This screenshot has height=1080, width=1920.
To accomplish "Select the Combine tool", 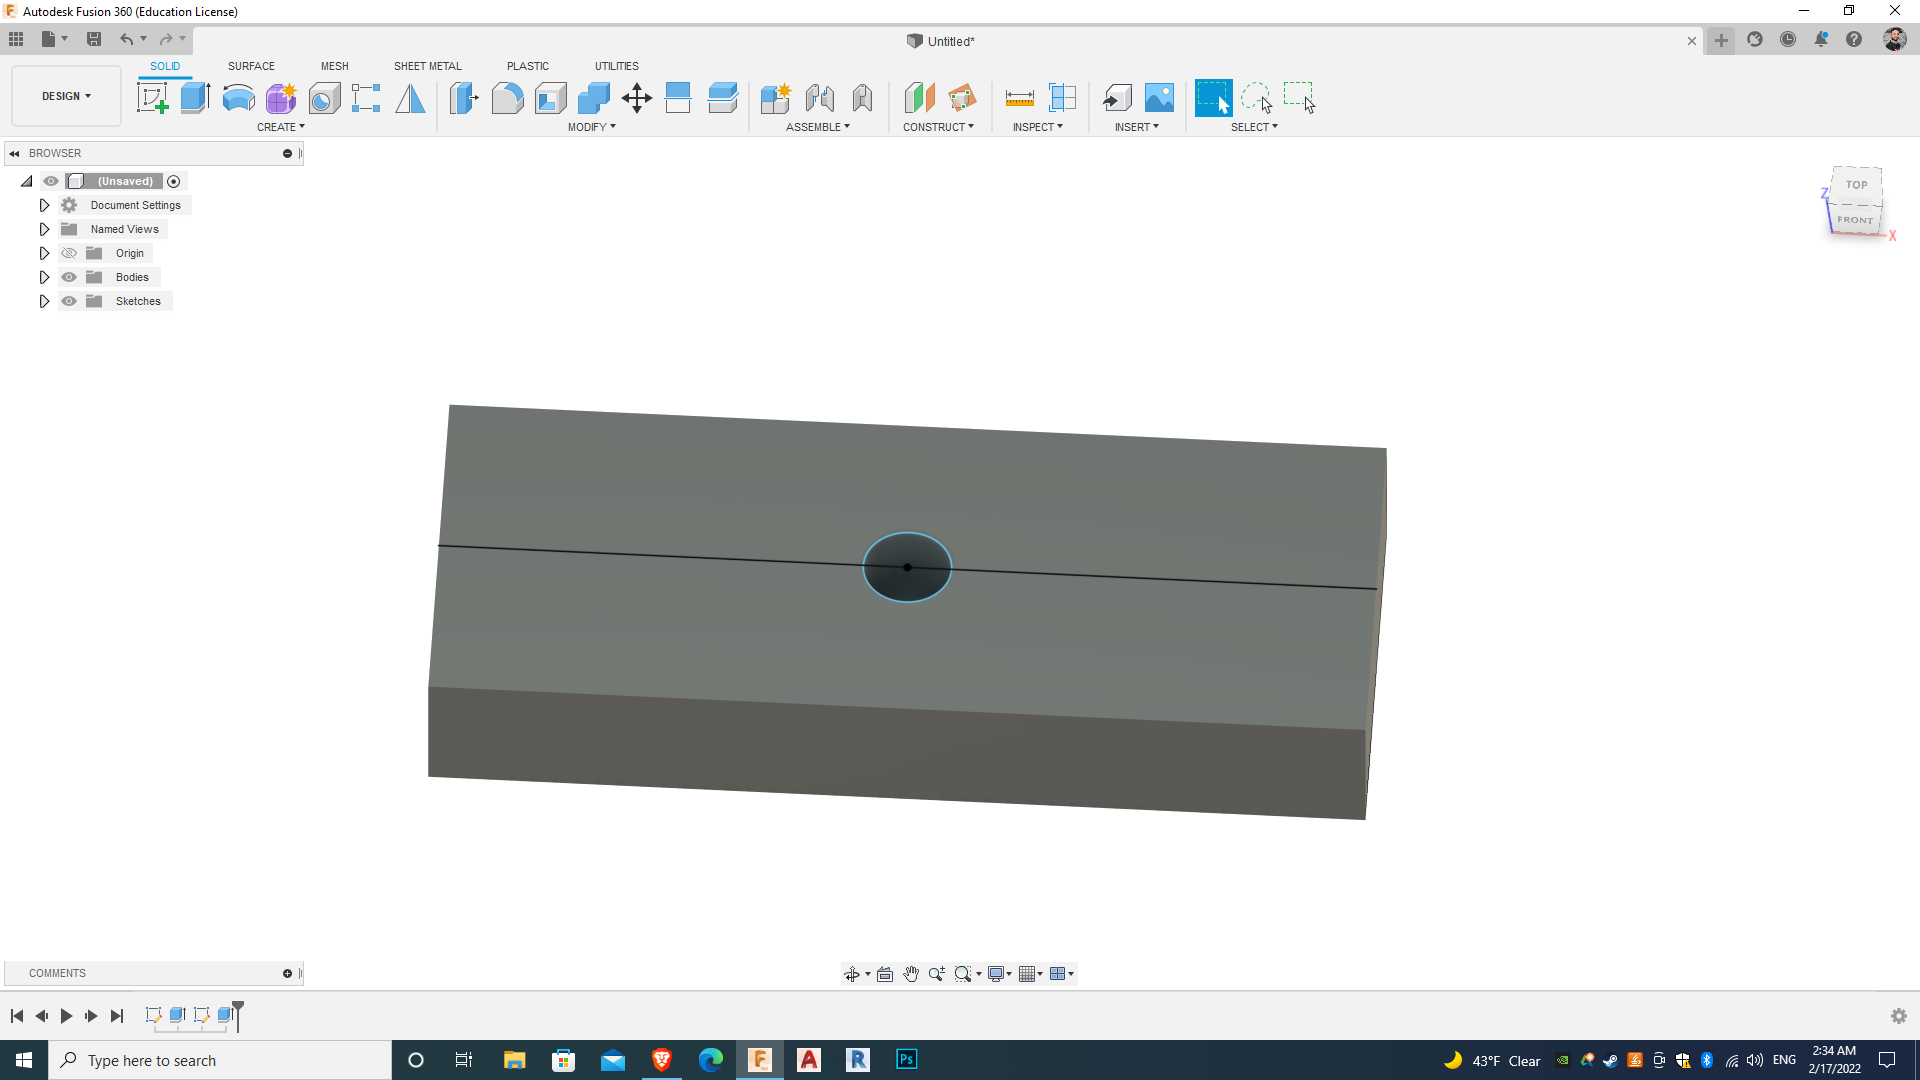I will coord(594,98).
